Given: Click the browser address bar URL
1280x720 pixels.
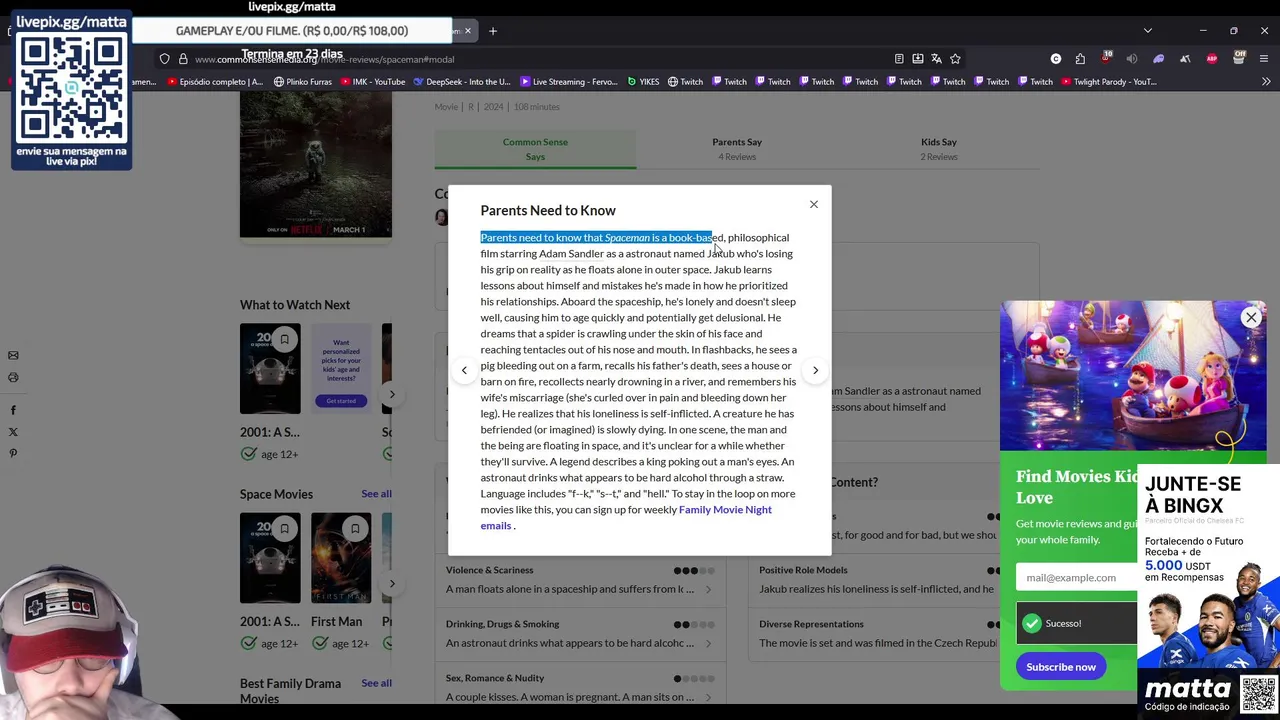Looking at the screenshot, I should pos(324,59).
